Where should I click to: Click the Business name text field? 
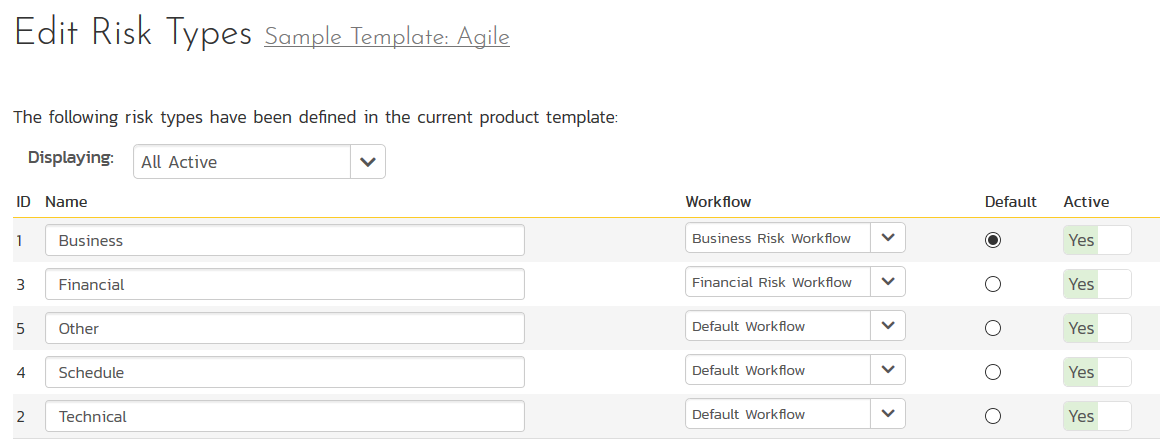(285, 240)
